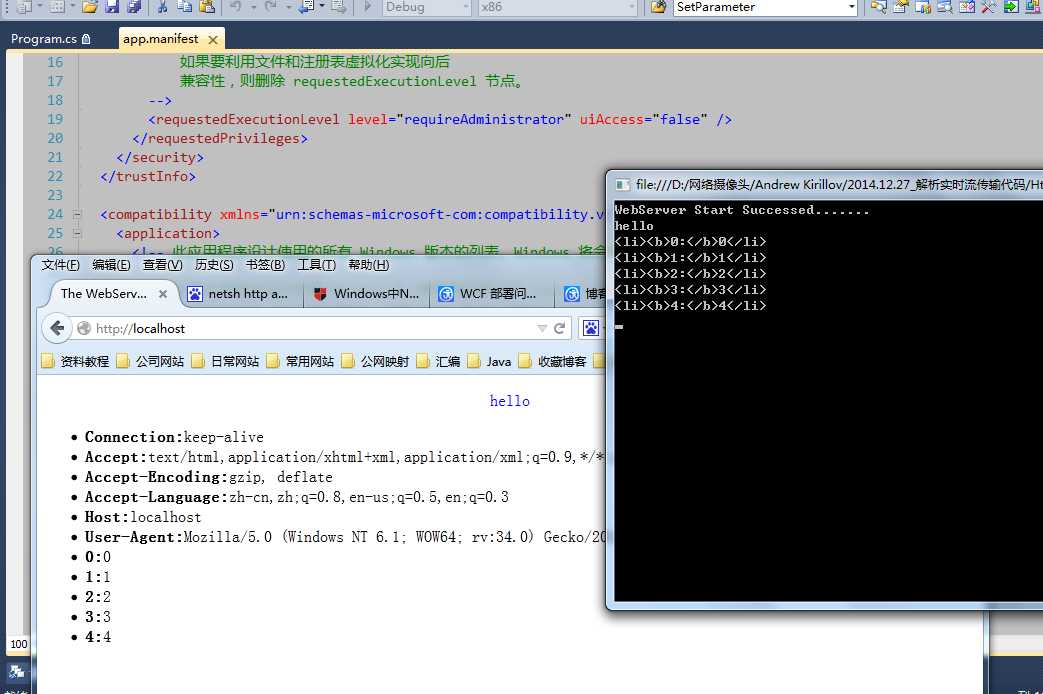Switch to the WCF 部署问... browser tab
1043x694 pixels.
point(491,293)
